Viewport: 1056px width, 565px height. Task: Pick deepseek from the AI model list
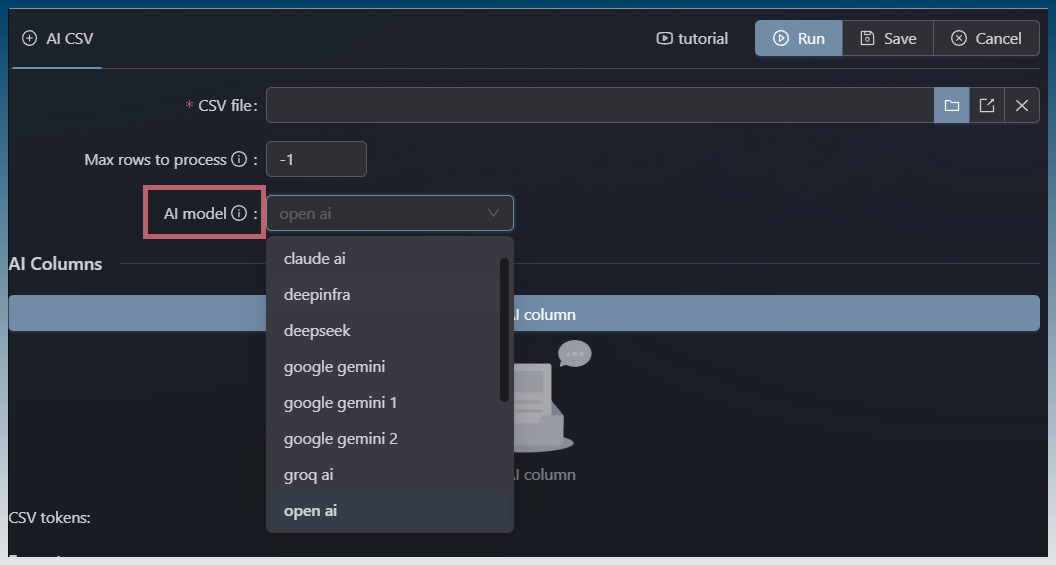point(317,330)
